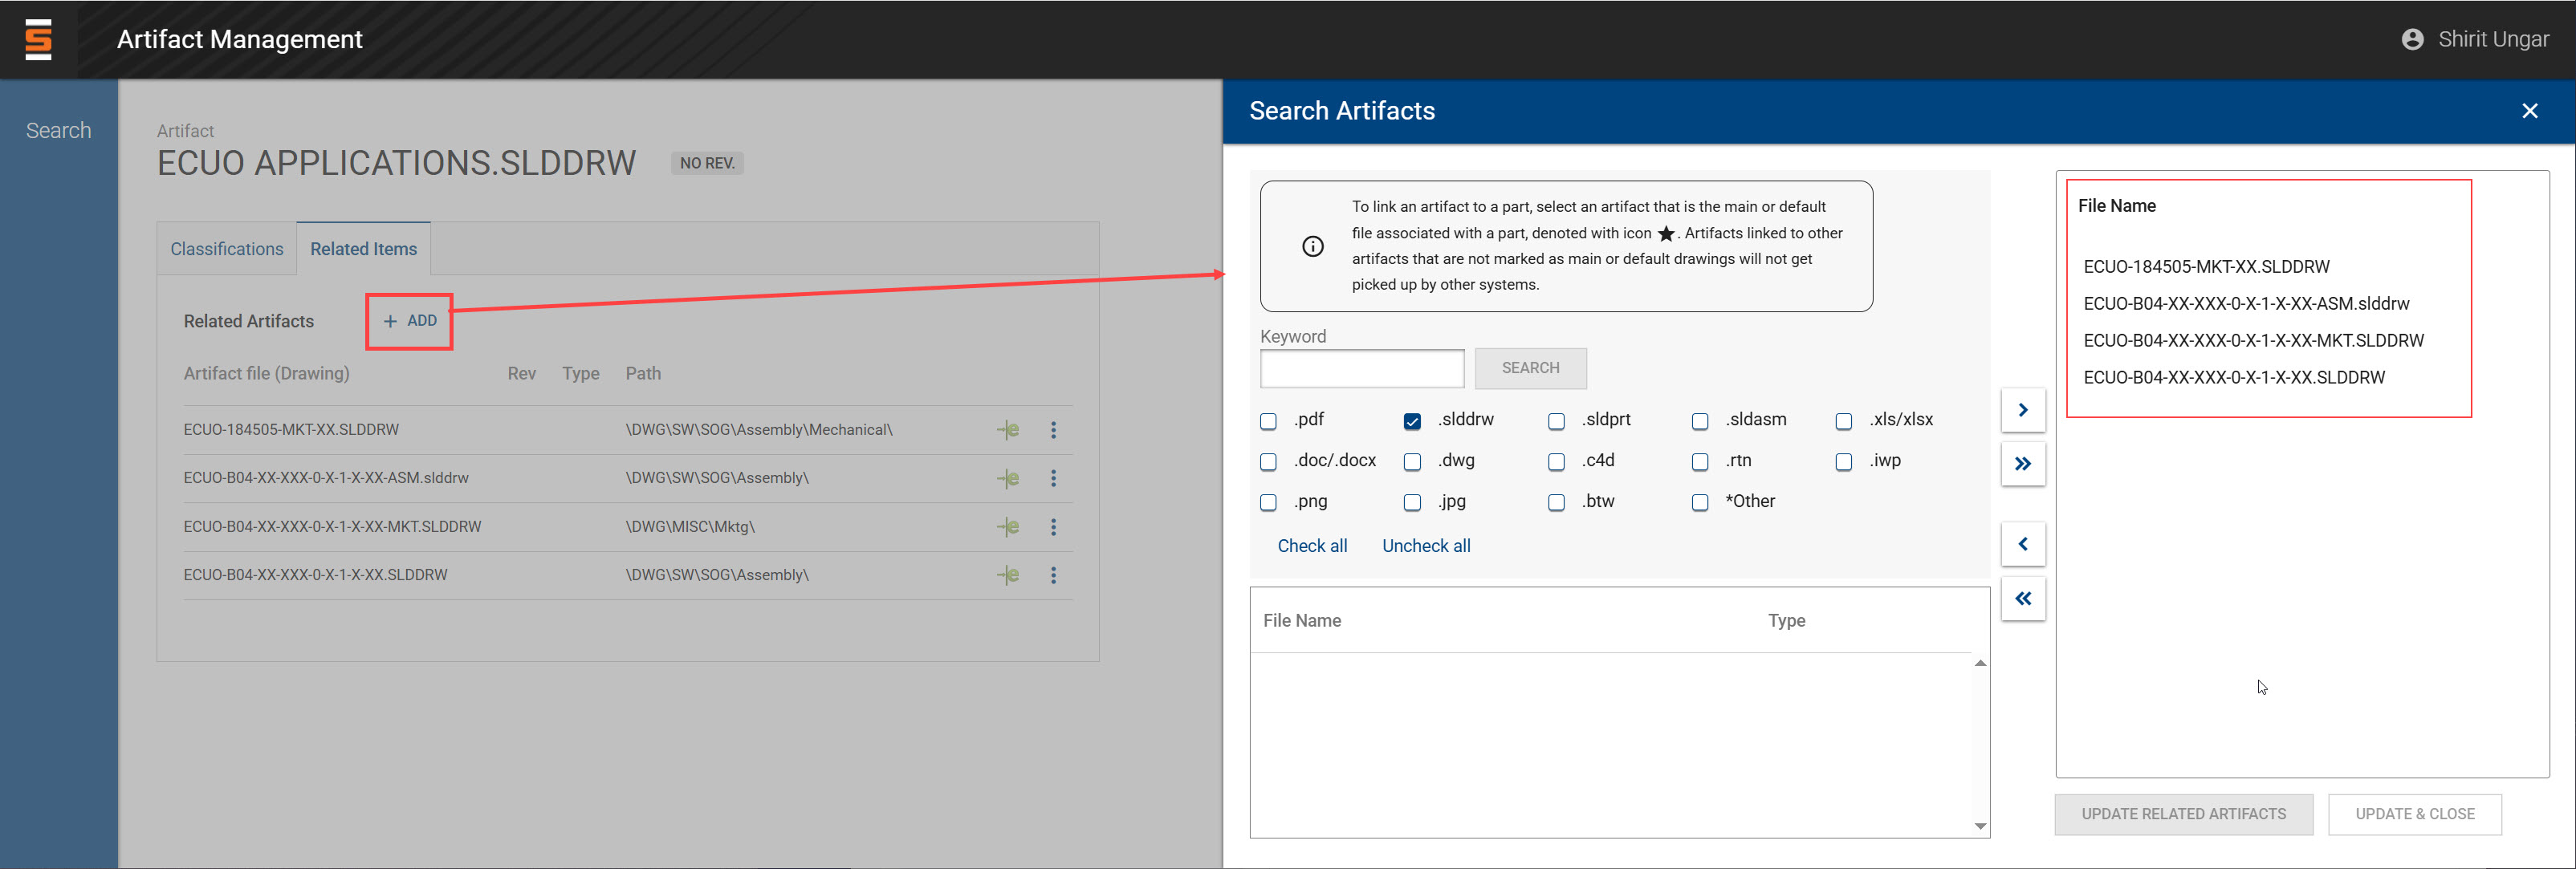2576x869 pixels.
Task: Move selected artifact right with single chevron
Action: click(2022, 410)
